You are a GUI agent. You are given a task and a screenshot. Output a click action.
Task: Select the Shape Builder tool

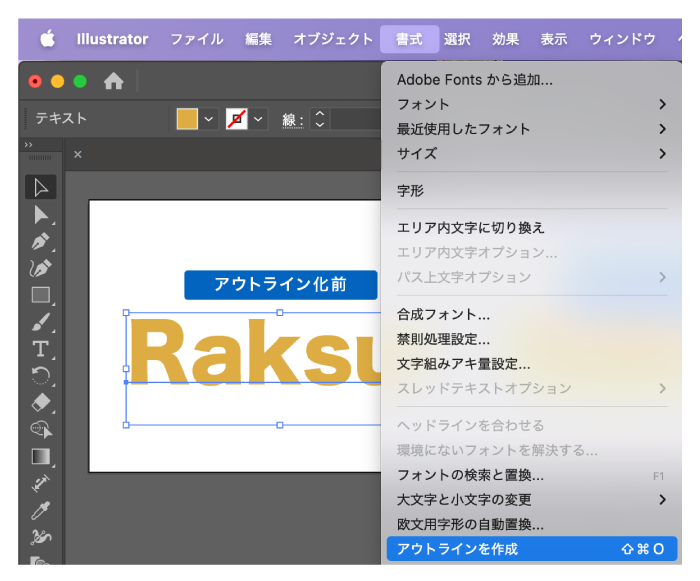(x=41, y=429)
